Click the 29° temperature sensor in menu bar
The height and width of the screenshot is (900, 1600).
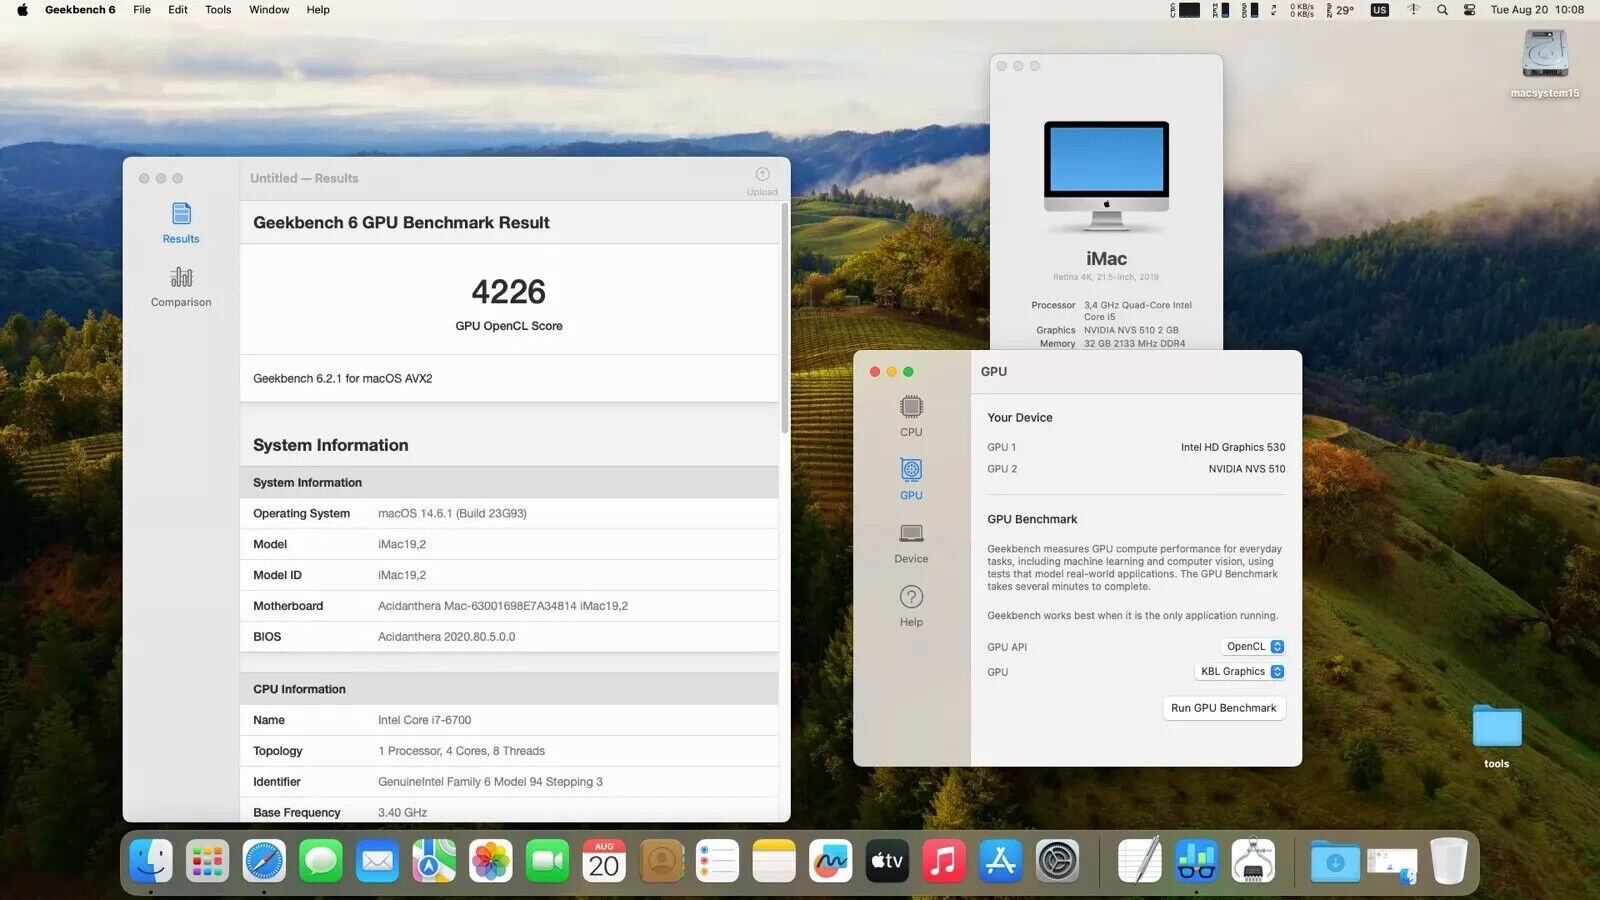(x=1340, y=10)
